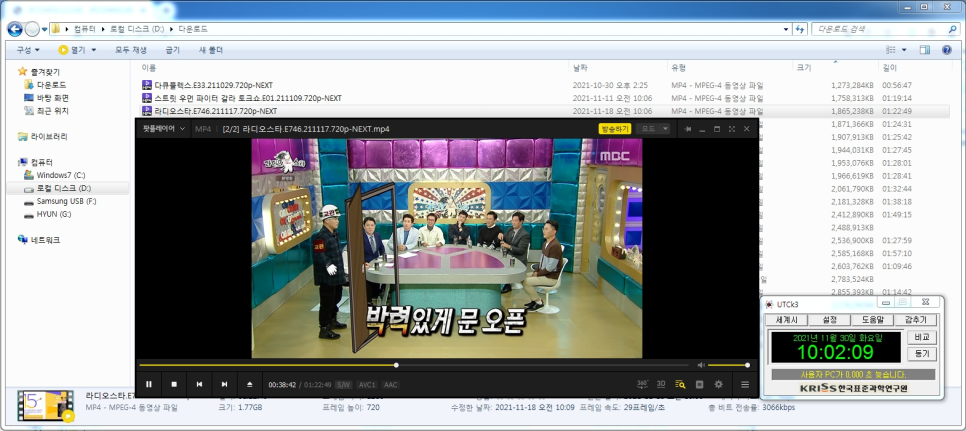Image resolution: width=966 pixels, height=431 pixels.
Task: Click the AVC1 video codec label
Action: tap(367, 385)
